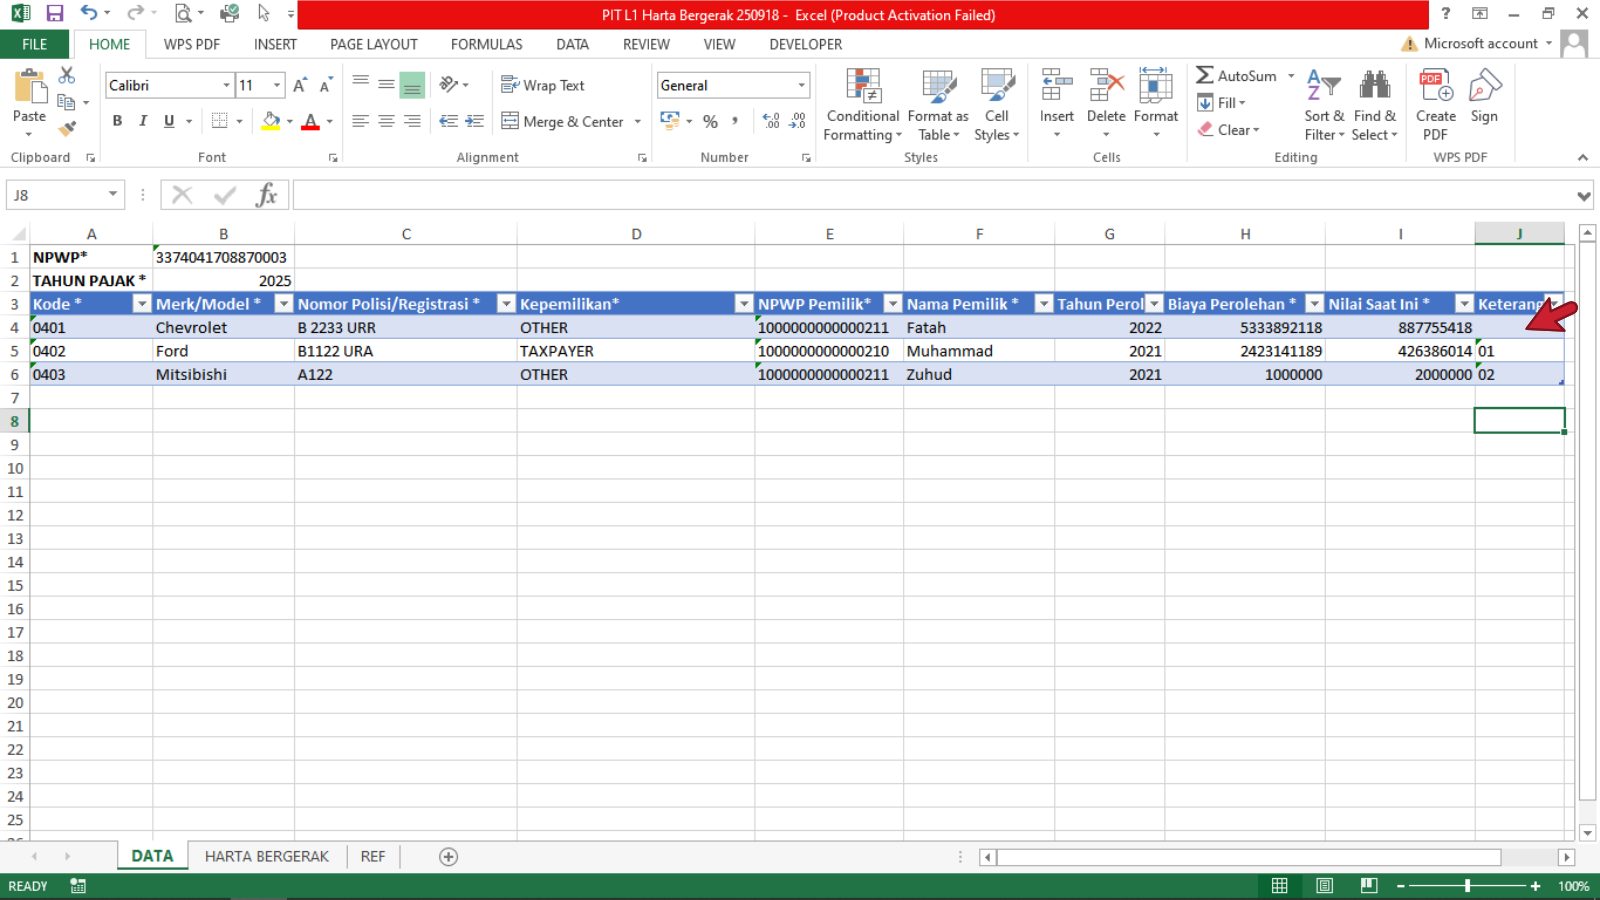Click the Merge & Center button
Screen dimensions: 1600x900
(563, 122)
